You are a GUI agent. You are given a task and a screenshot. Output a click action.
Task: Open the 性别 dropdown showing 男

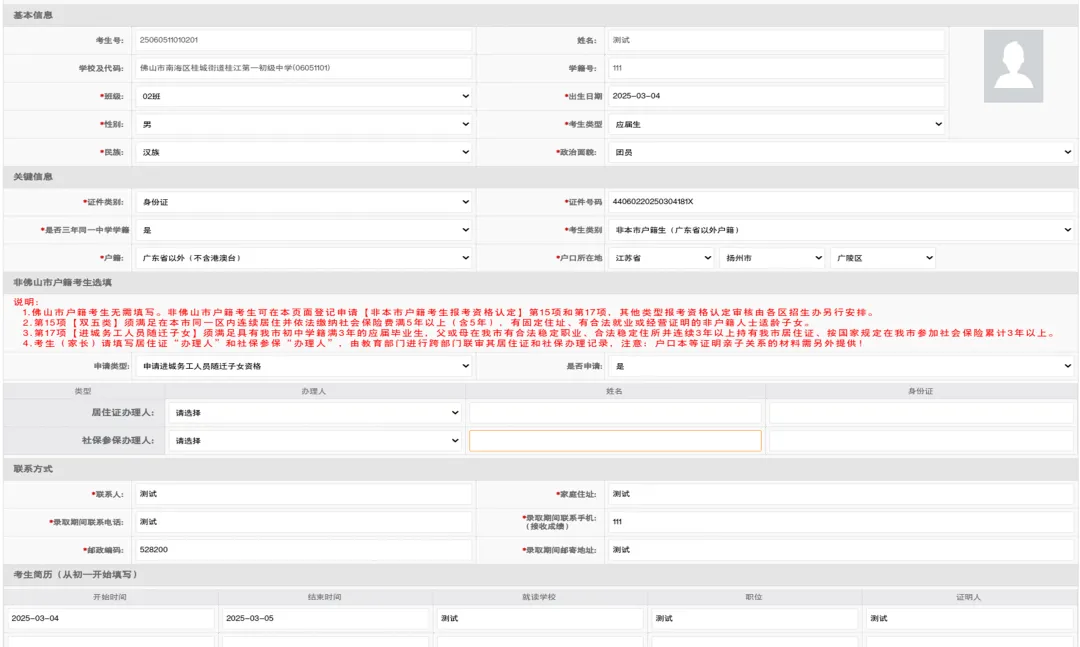tap(304, 125)
